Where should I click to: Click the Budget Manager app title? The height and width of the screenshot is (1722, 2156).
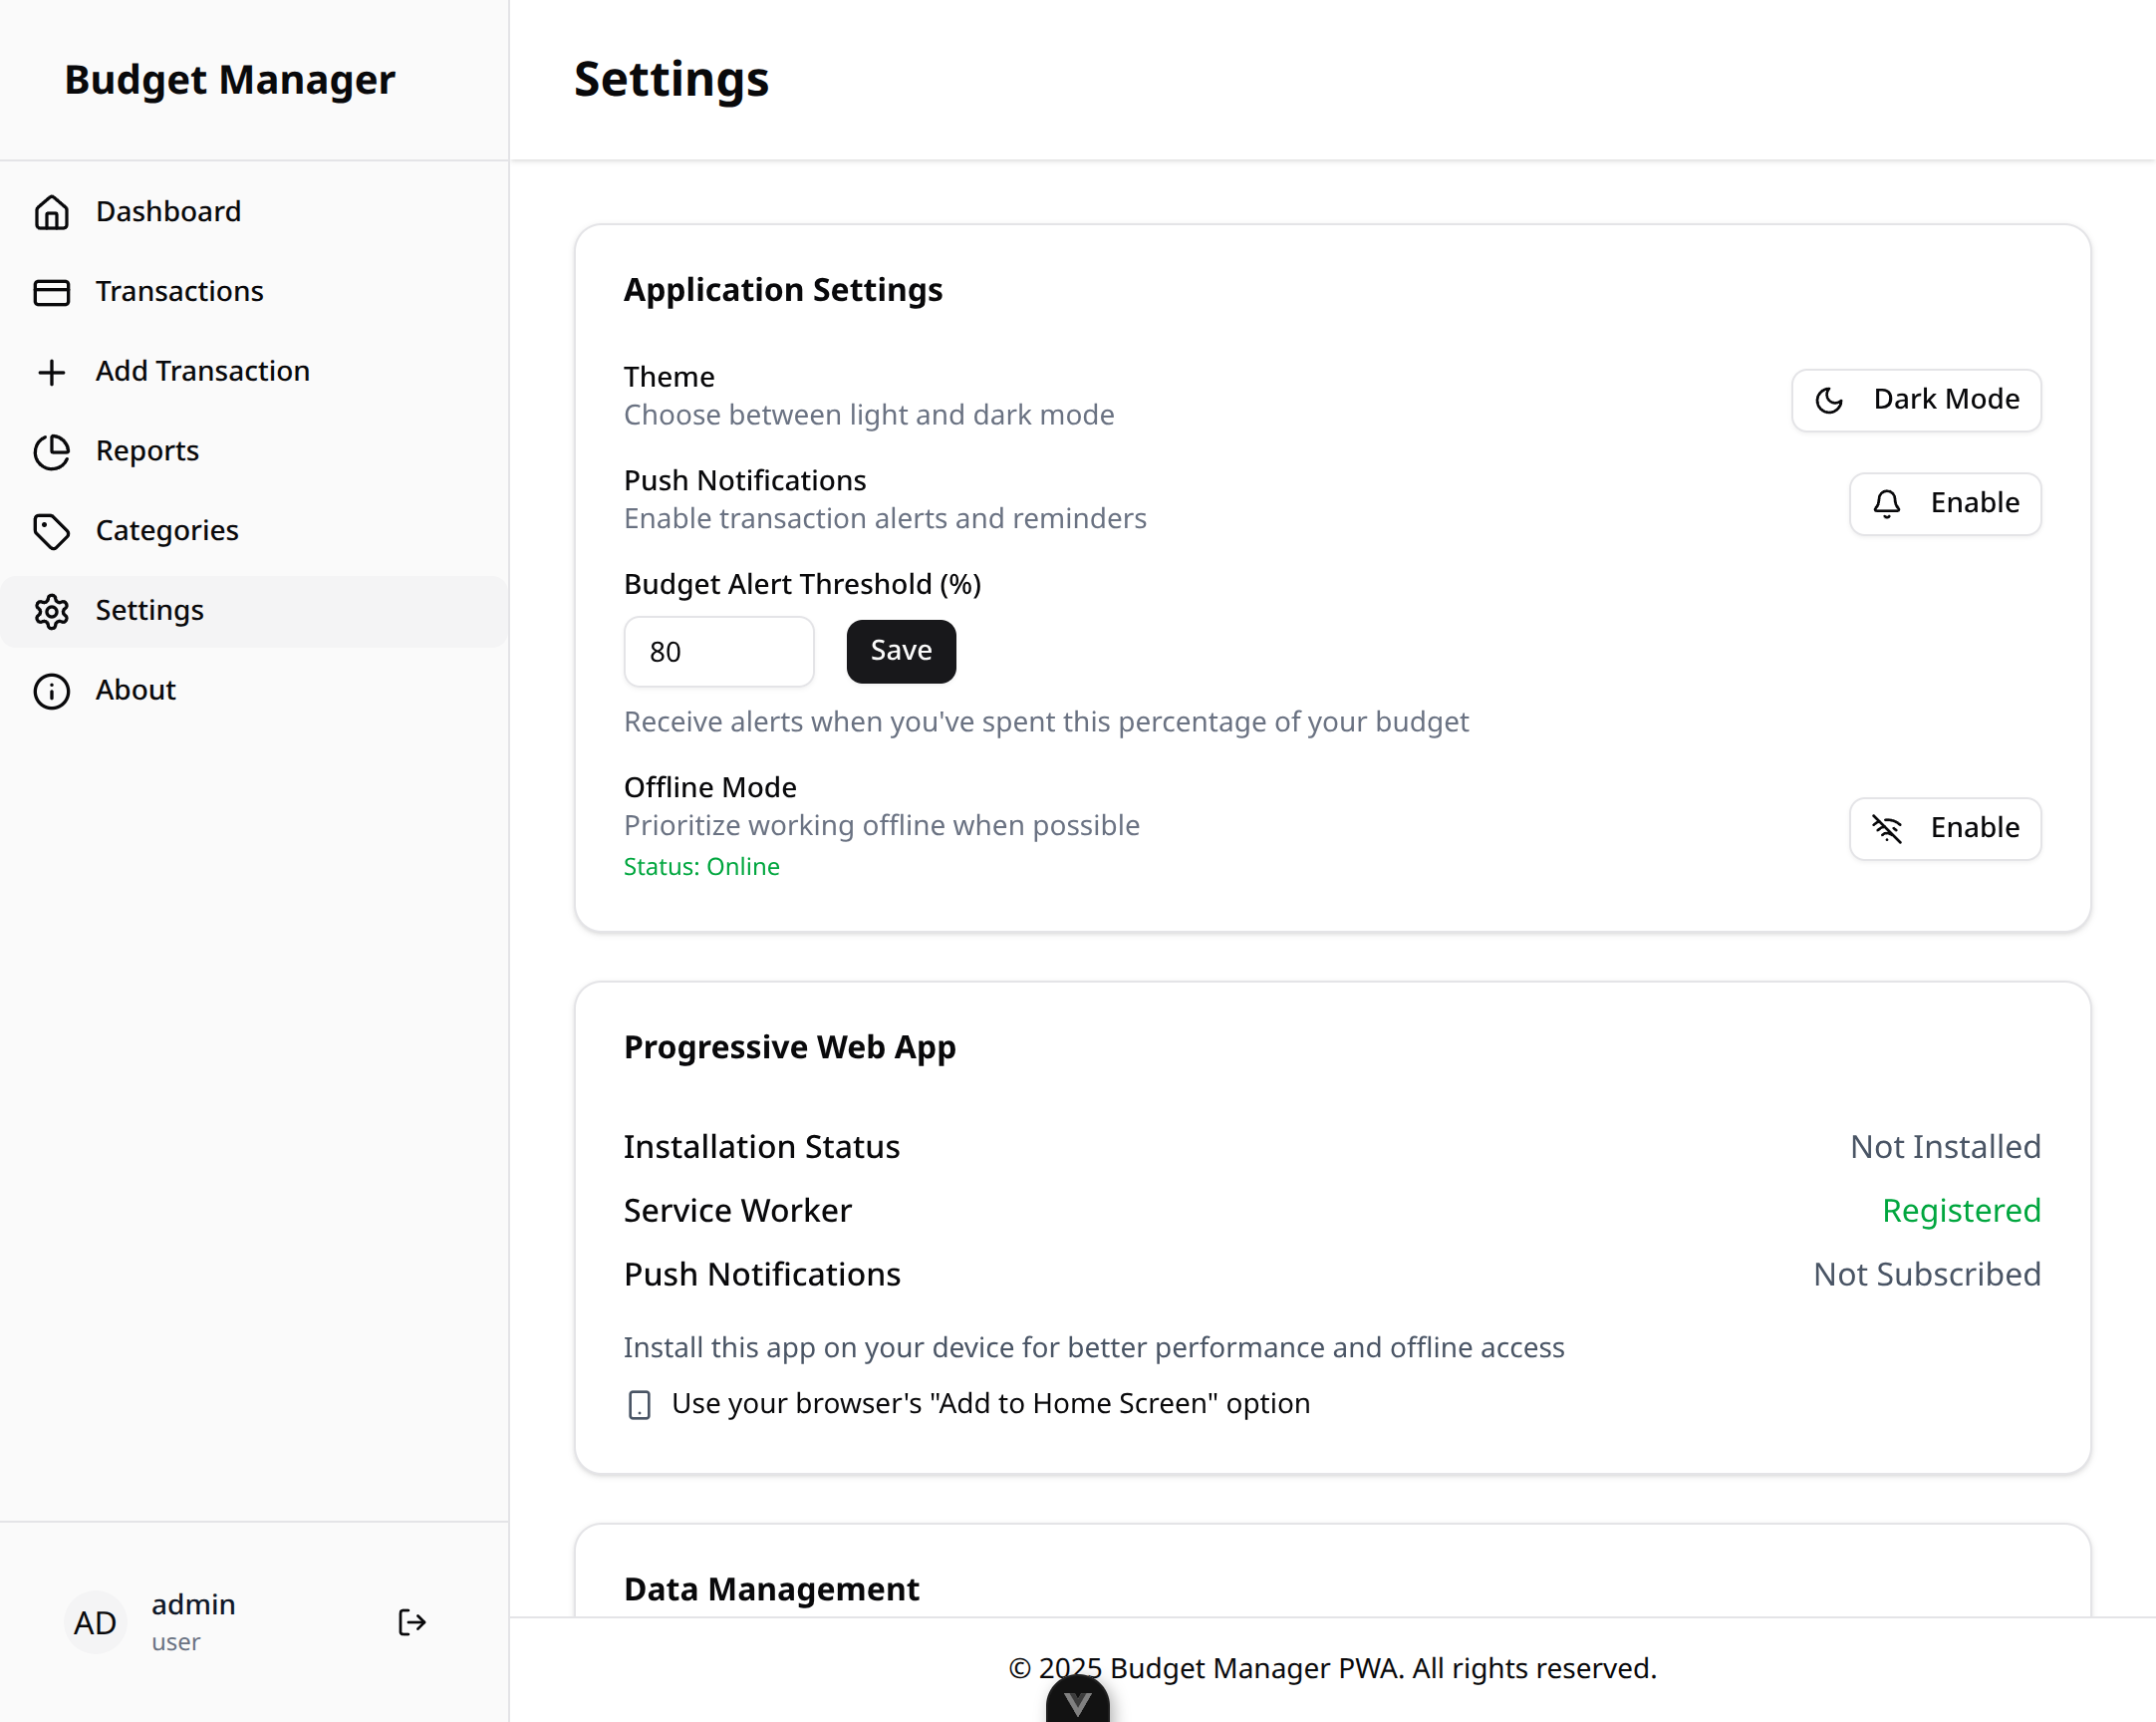tap(230, 80)
